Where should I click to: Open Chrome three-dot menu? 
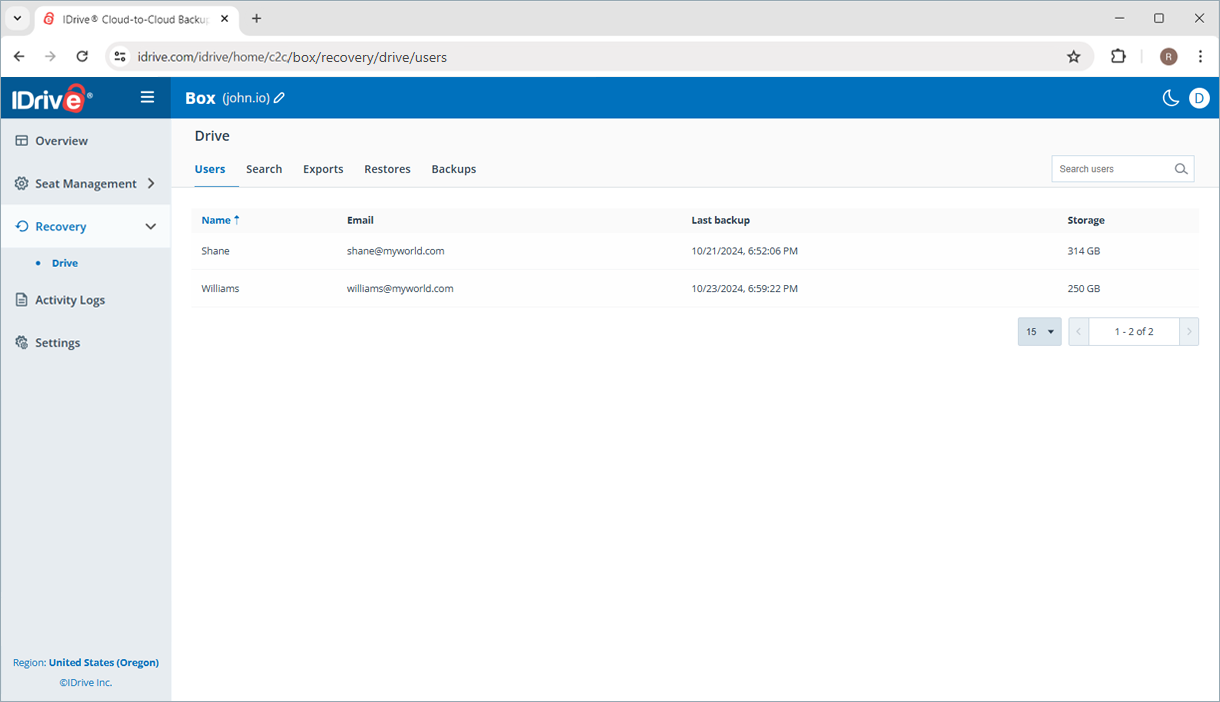tap(1200, 57)
